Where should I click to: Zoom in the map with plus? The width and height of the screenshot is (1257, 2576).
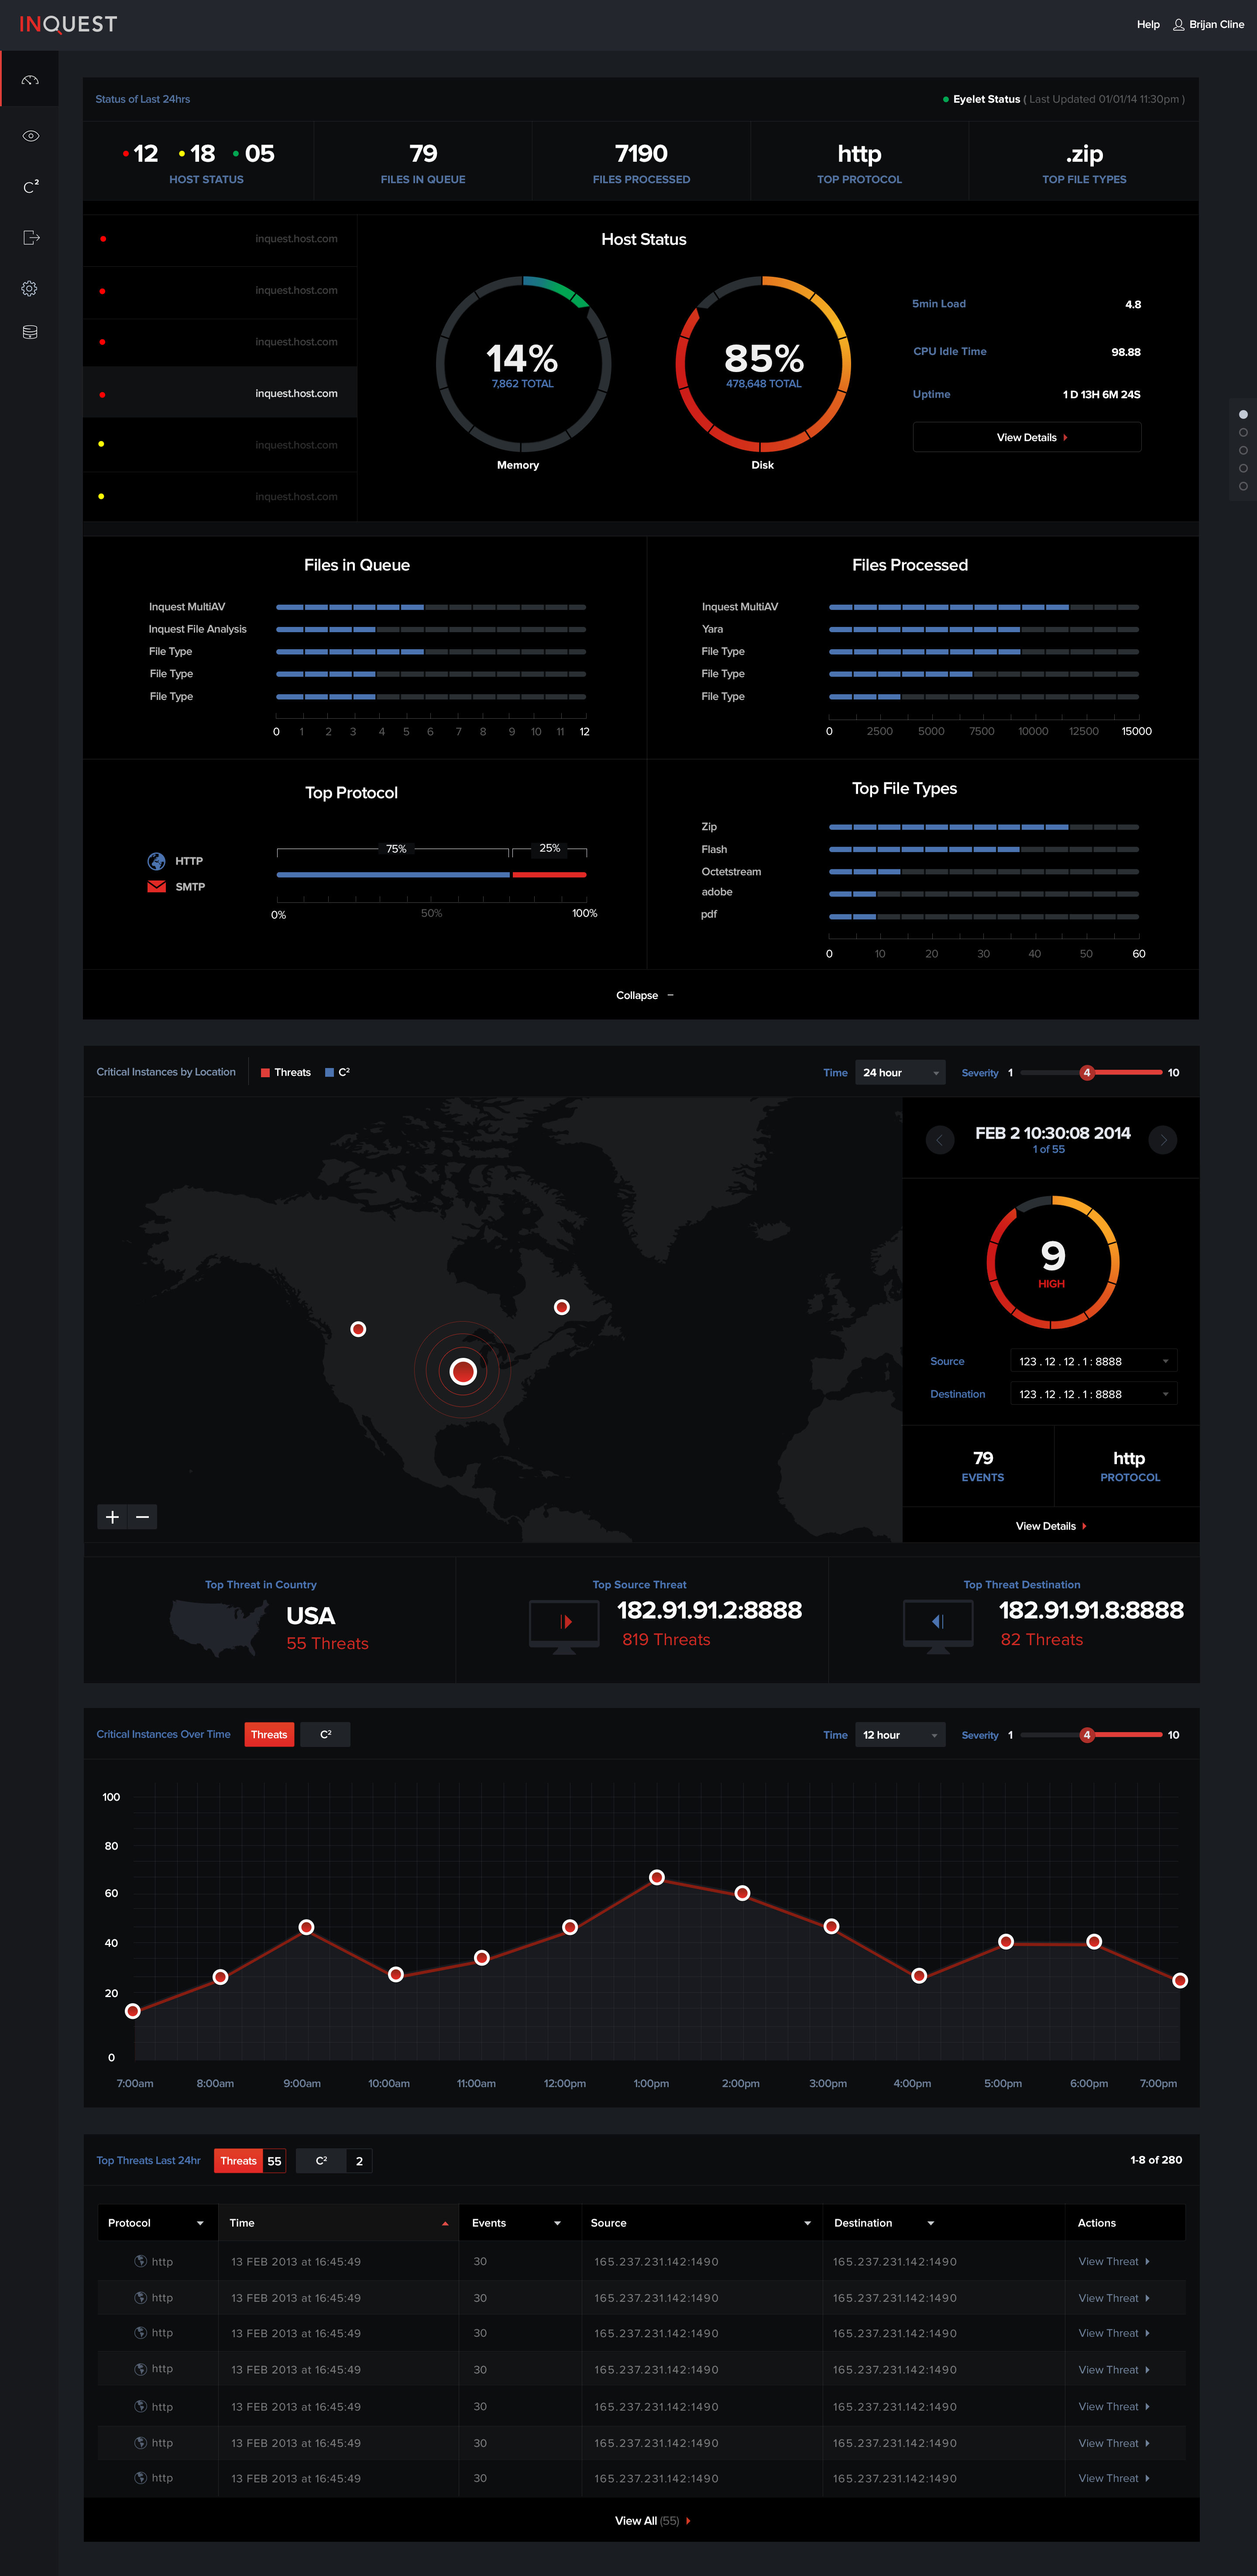[113, 1517]
